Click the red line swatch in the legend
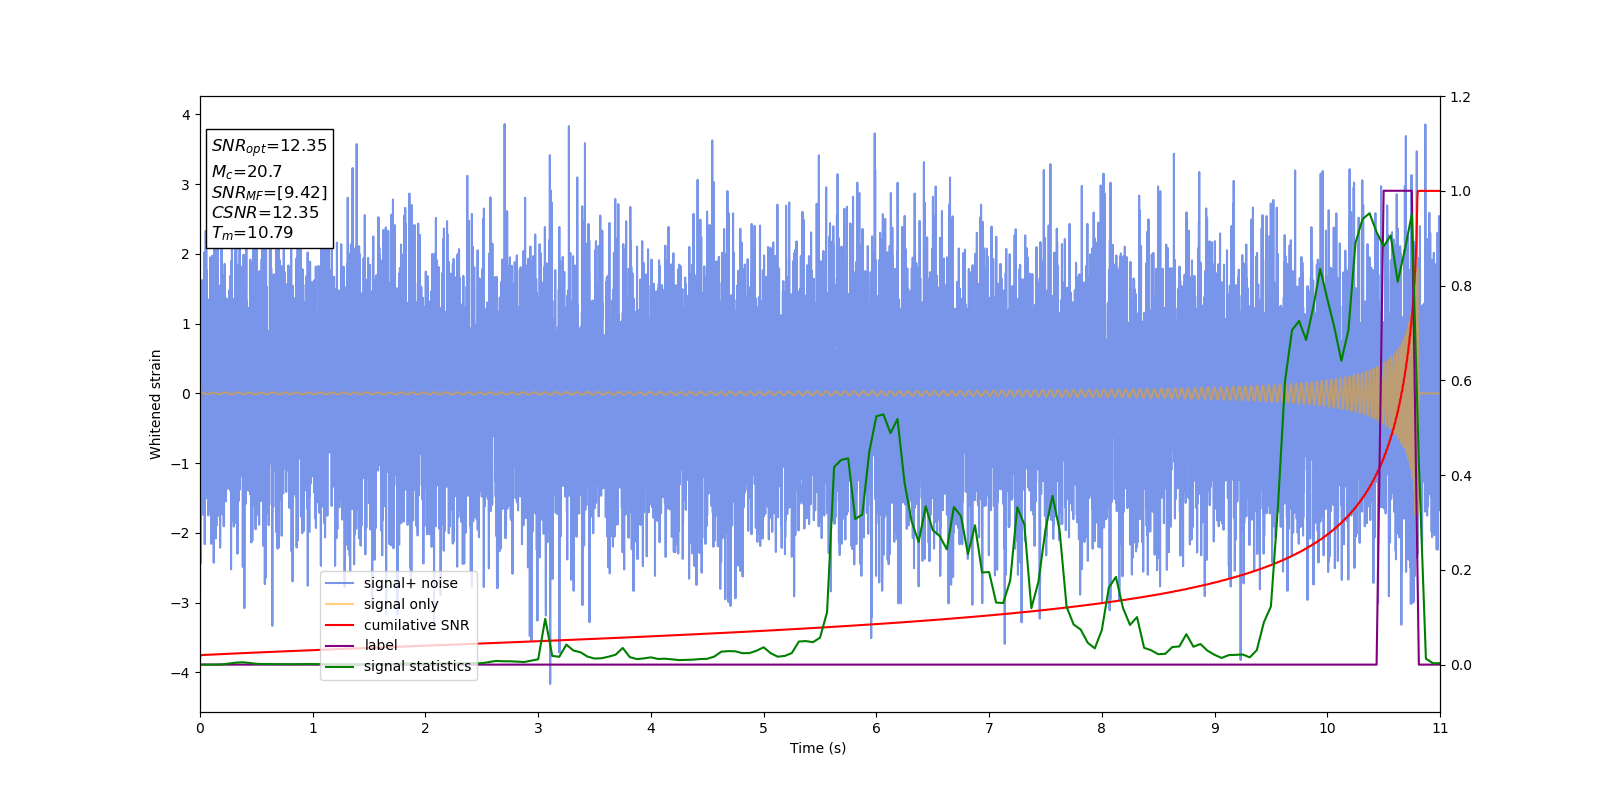 tap(340, 625)
